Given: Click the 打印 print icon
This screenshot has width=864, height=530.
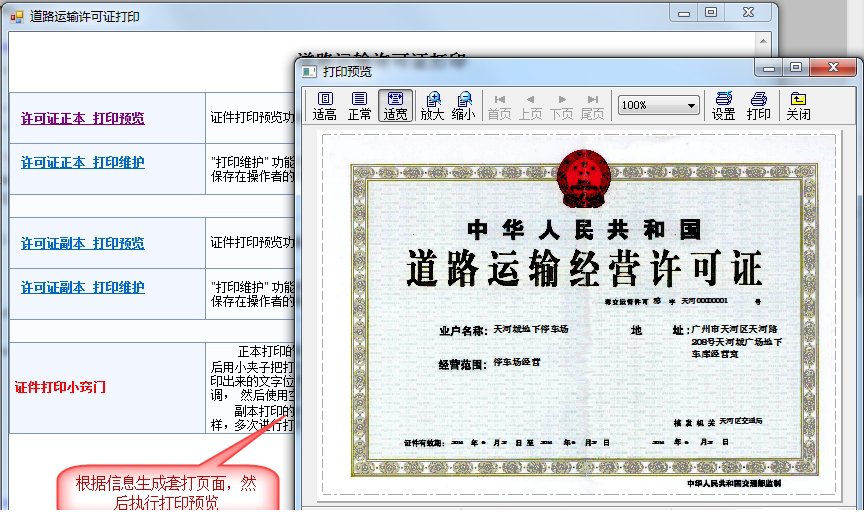Looking at the screenshot, I should pos(759,105).
